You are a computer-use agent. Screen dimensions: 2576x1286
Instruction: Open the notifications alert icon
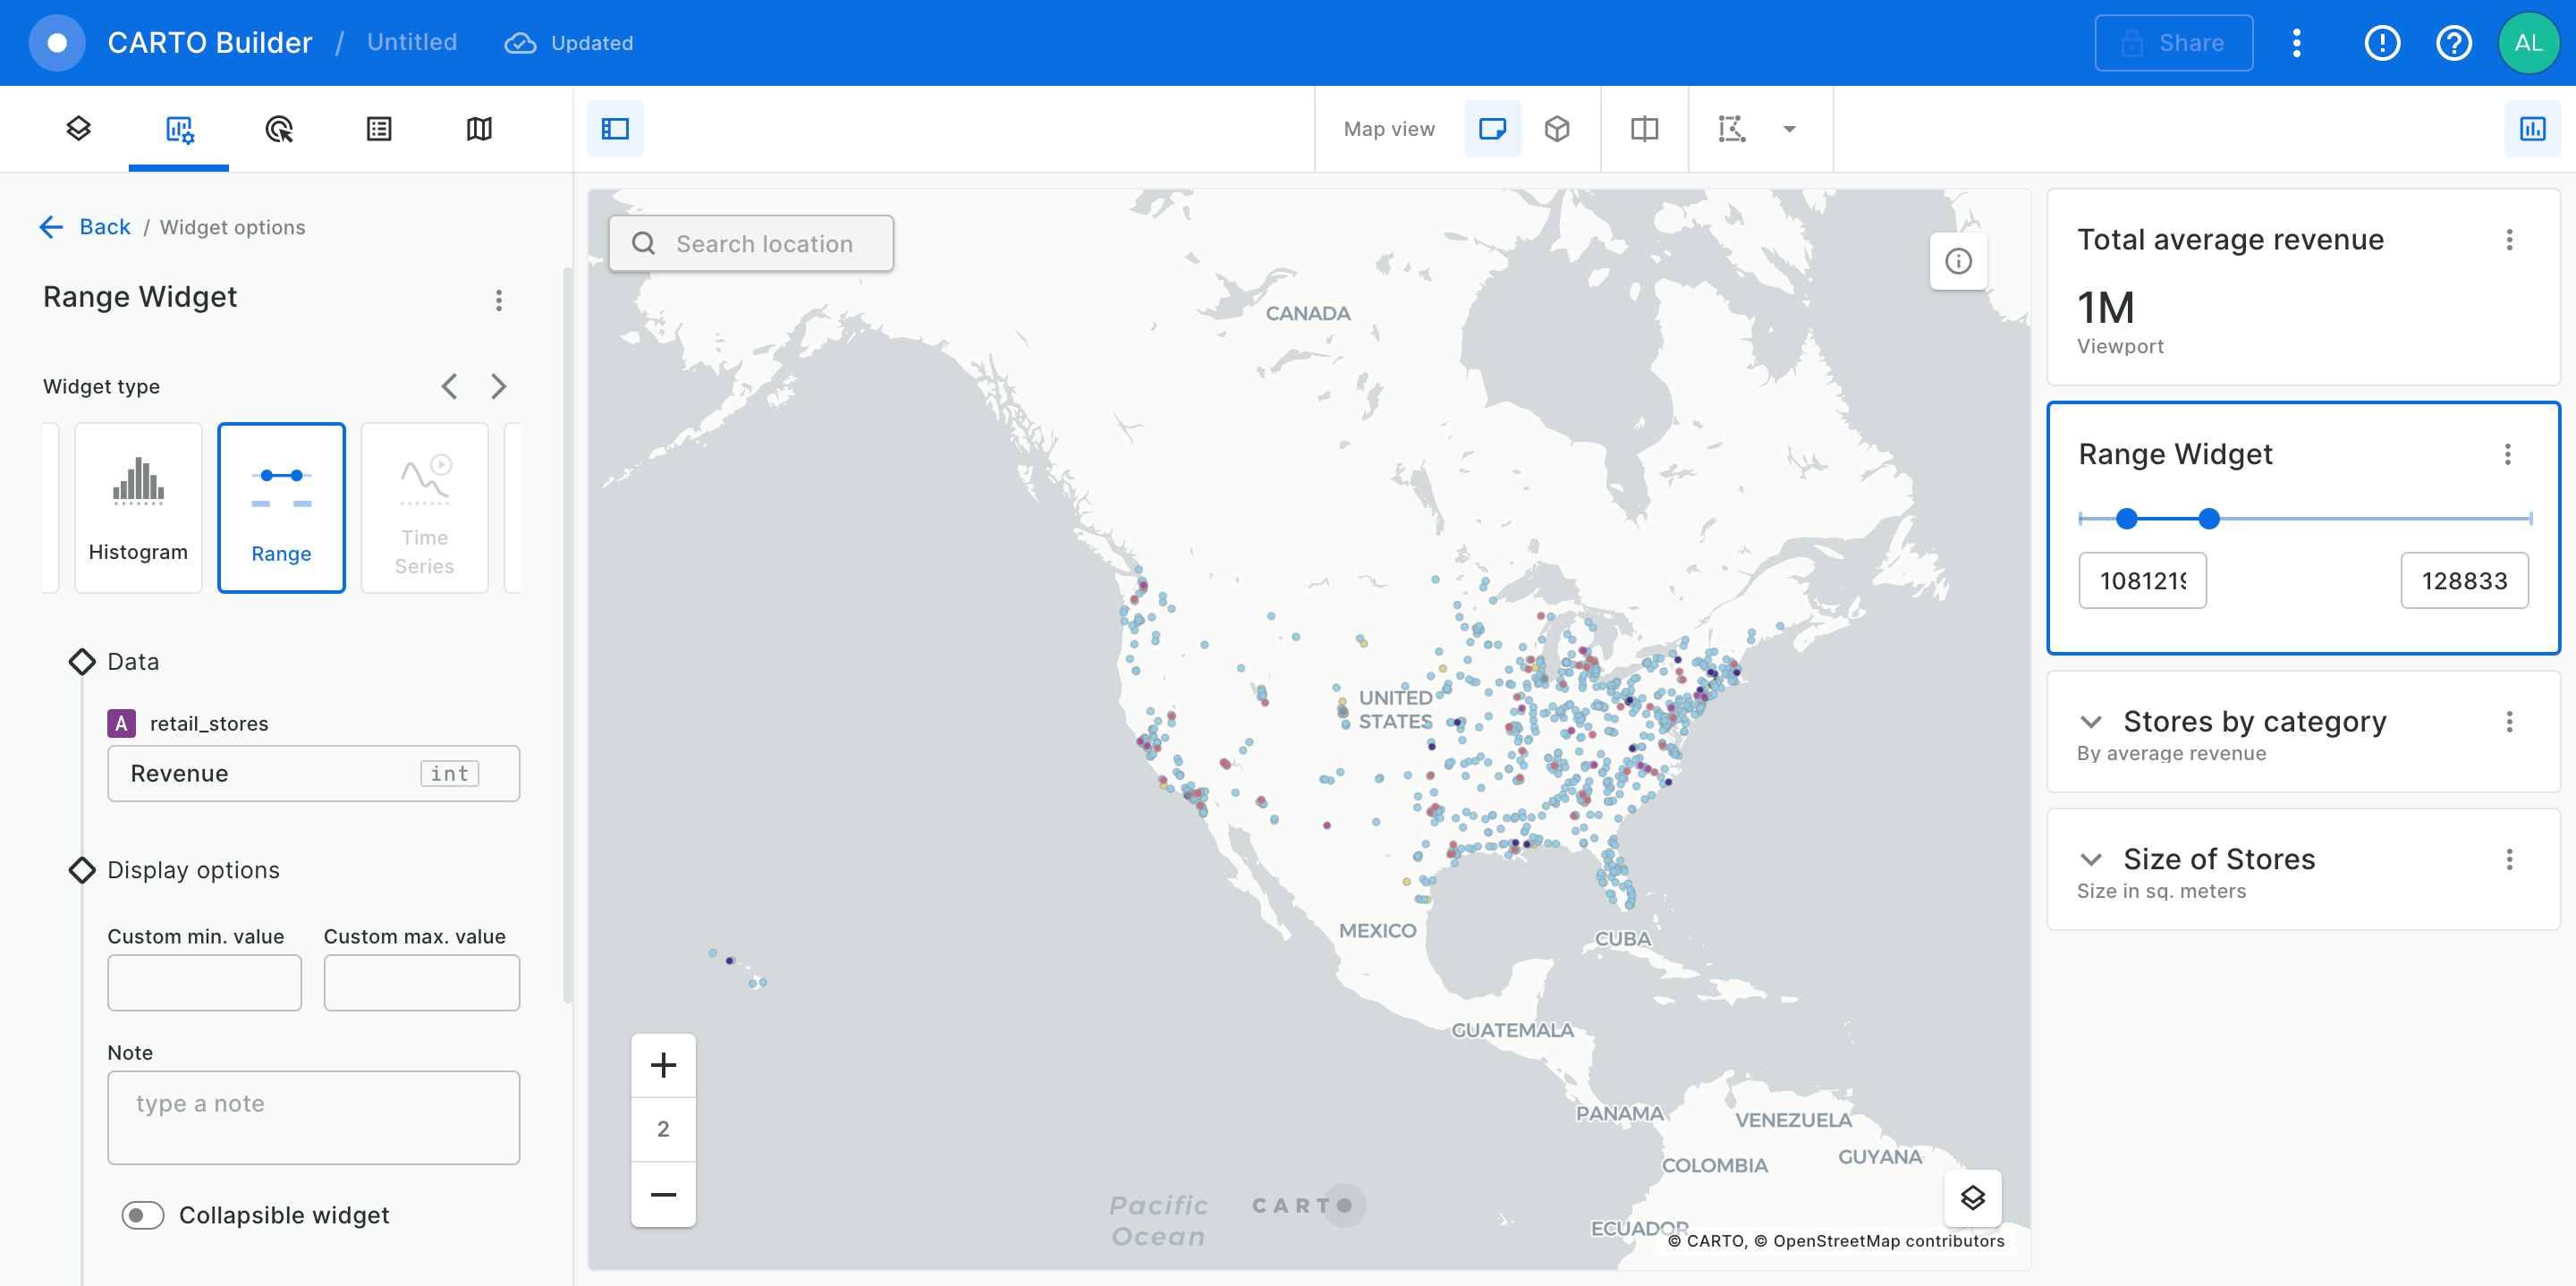[x=2382, y=43]
